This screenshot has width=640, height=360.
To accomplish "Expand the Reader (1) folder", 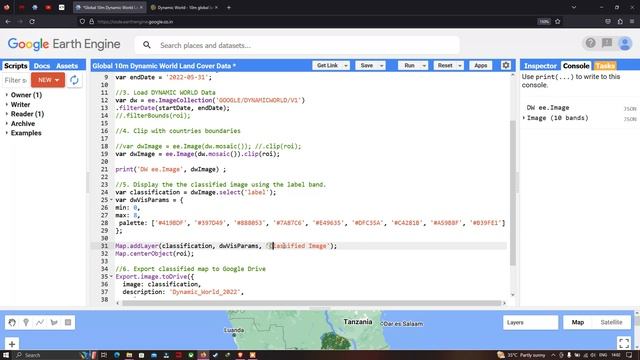I will click(7, 114).
